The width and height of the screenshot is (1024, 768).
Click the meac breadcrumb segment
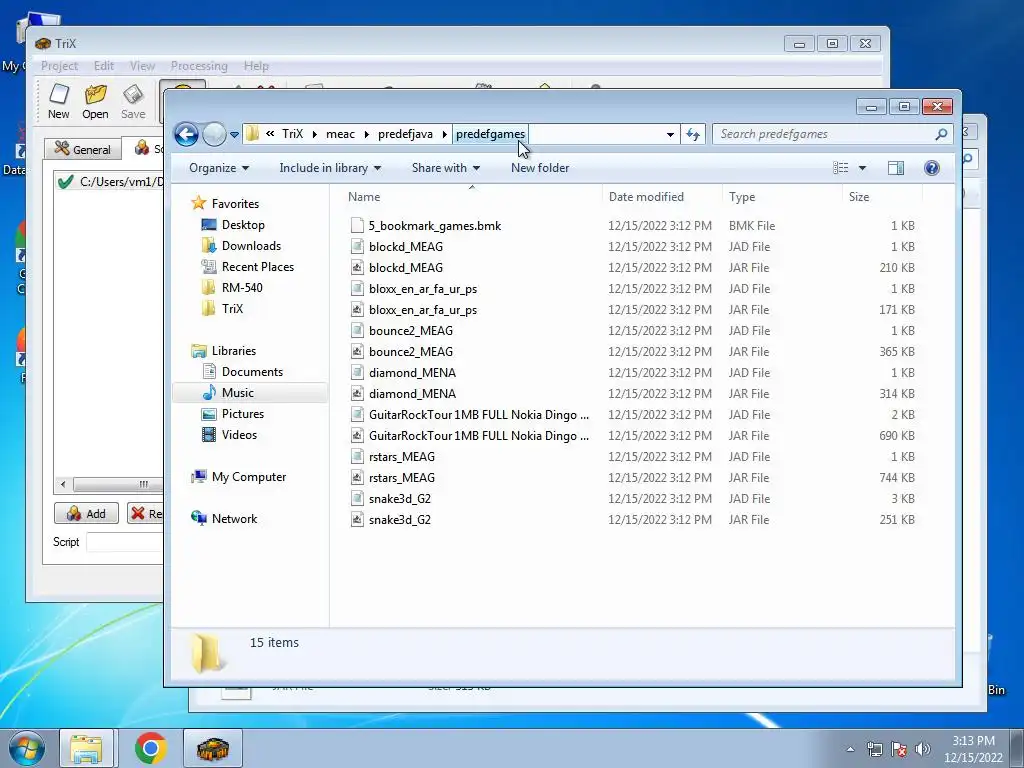(340, 135)
